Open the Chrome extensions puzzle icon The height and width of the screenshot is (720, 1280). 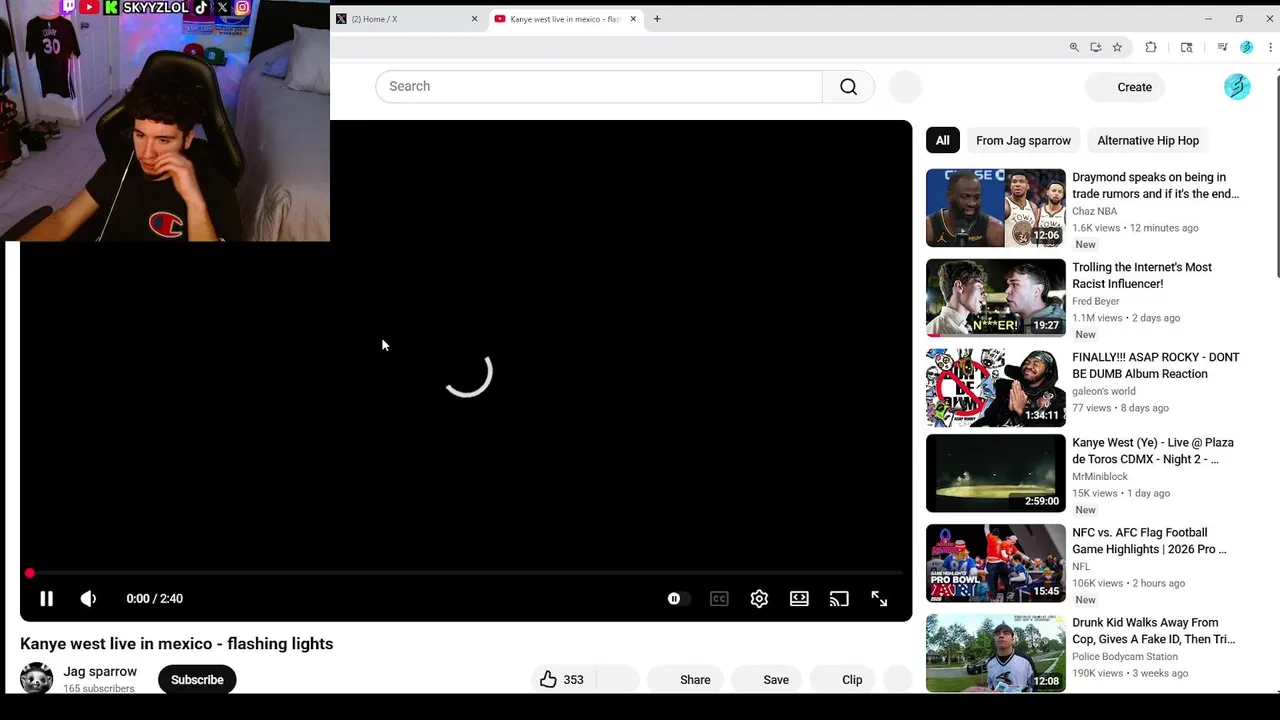pos(1151,47)
